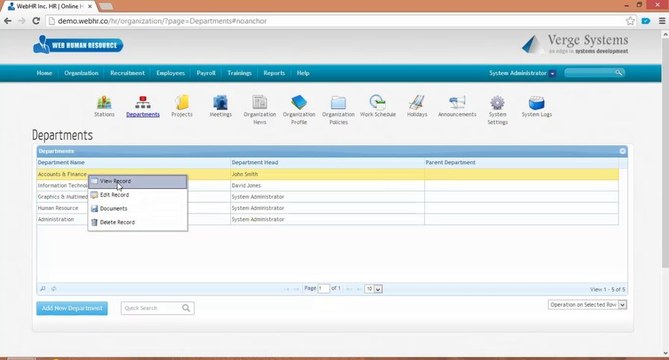The height and width of the screenshot is (360, 669).
Task: Open the System Settings gear icon
Action: 497,103
